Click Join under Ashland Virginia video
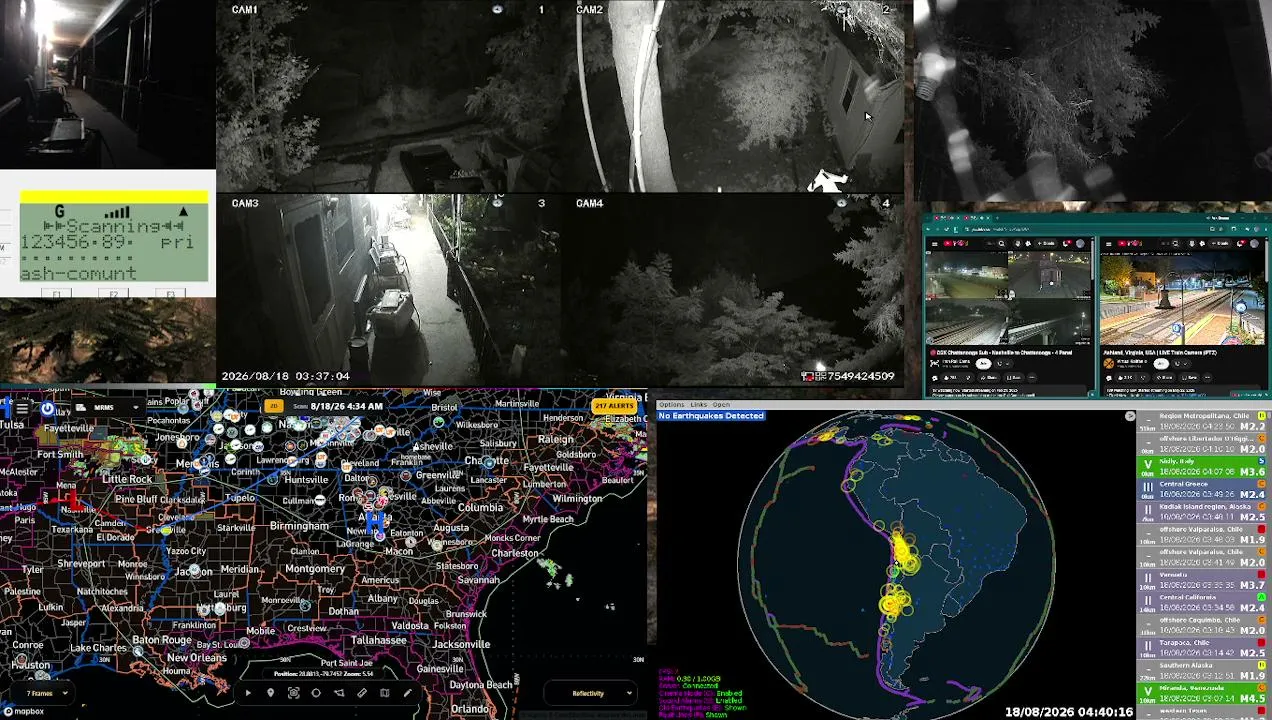Viewport: 1272px width, 720px height. click(x=1161, y=364)
